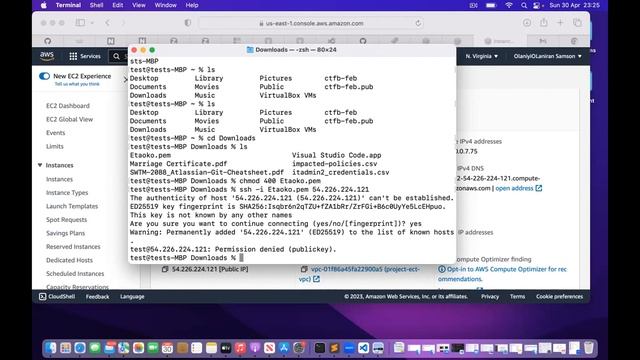Copy the VPC ID icon
The image size is (640, 360).
click(304, 269)
